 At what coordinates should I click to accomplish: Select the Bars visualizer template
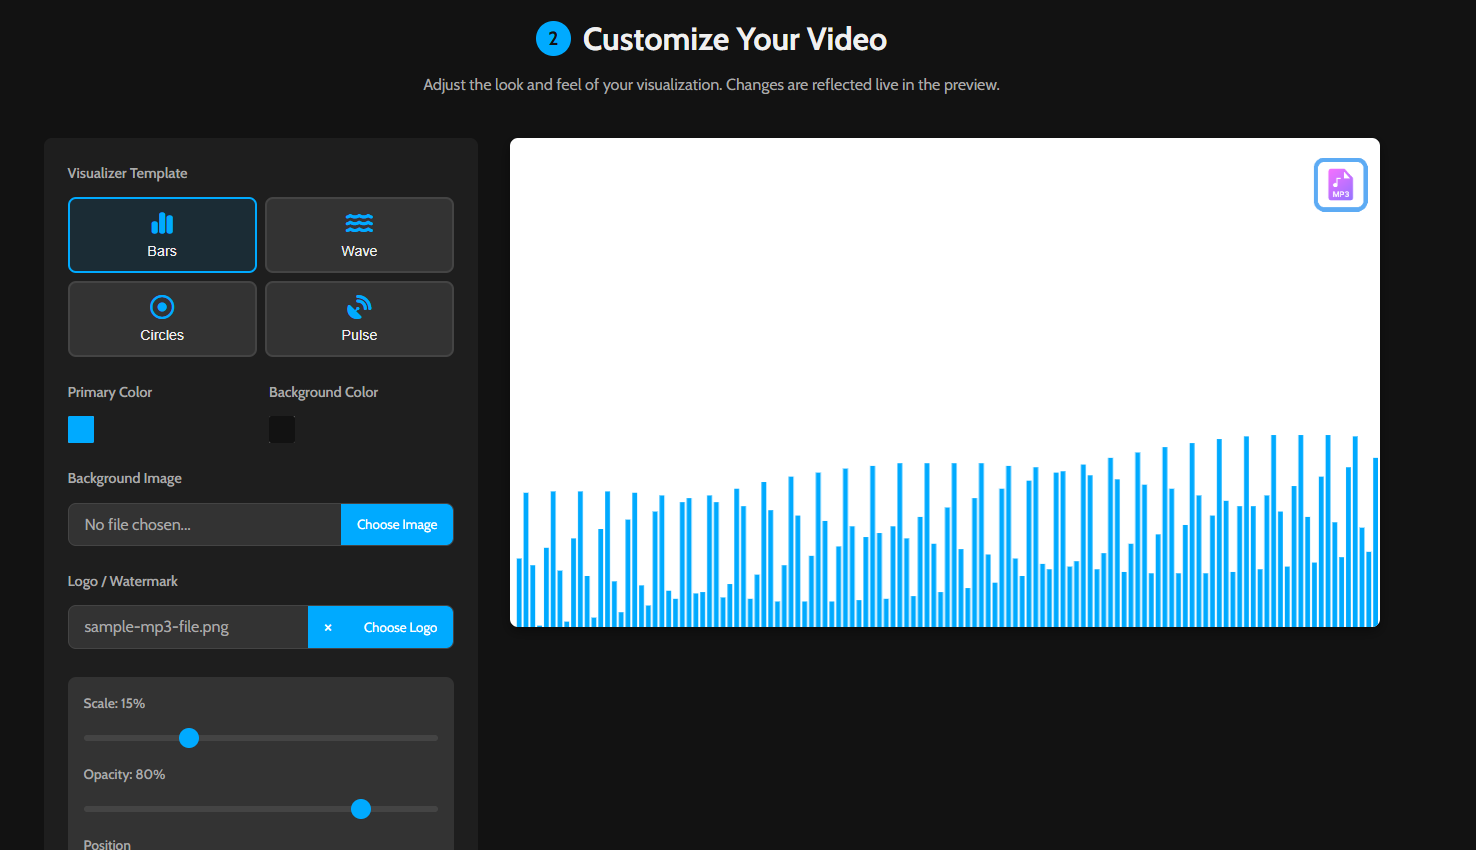click(x=161, y=235)
